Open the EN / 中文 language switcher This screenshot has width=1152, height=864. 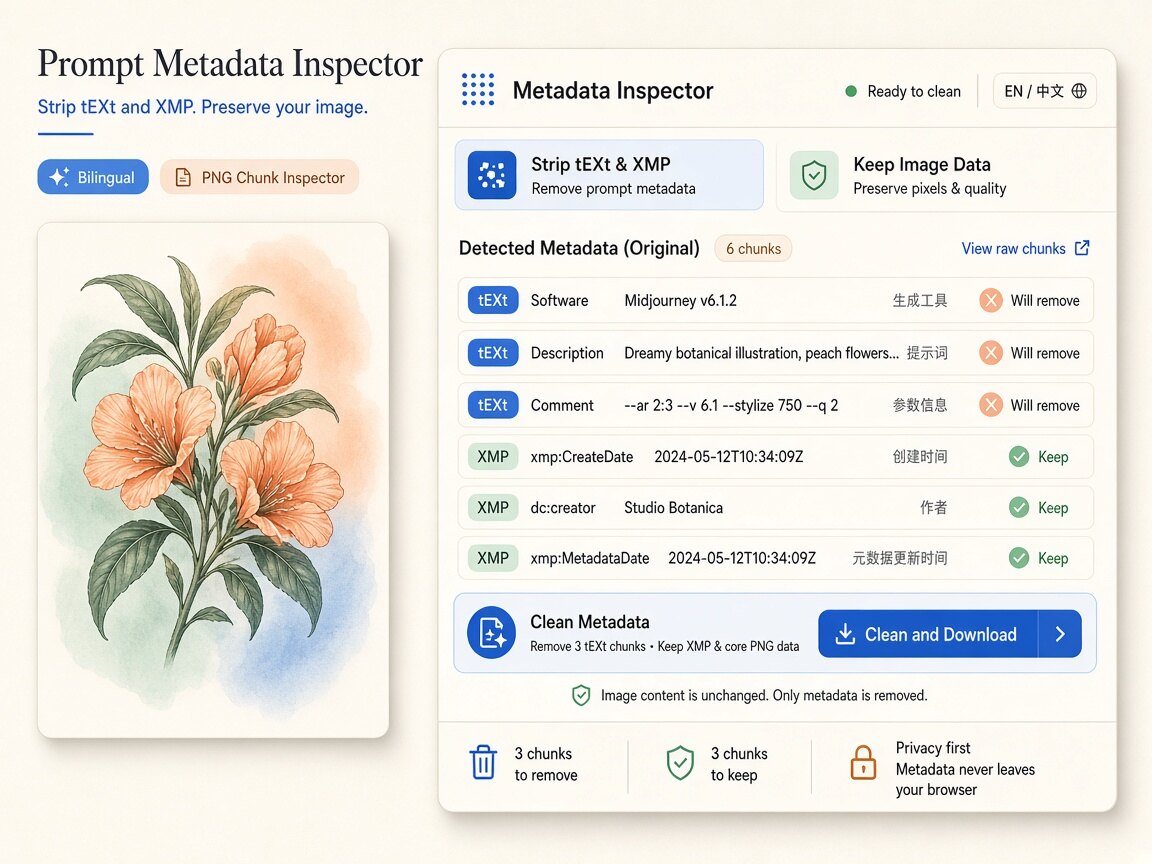1045,91
